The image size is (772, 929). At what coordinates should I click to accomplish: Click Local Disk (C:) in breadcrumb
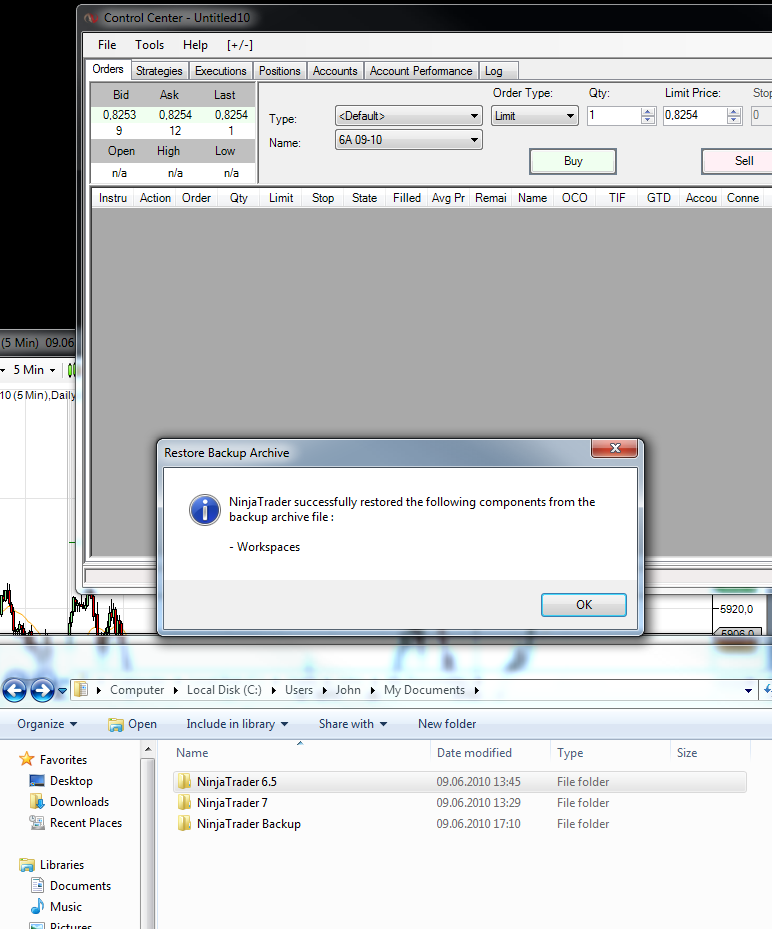click(x=224, y=690)
